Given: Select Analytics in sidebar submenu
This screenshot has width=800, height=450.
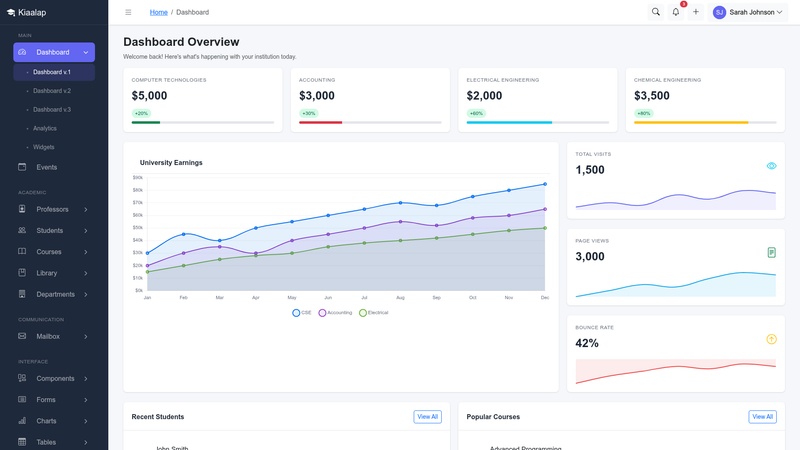Looking at the screenshot, I should (x=45, y=129).
